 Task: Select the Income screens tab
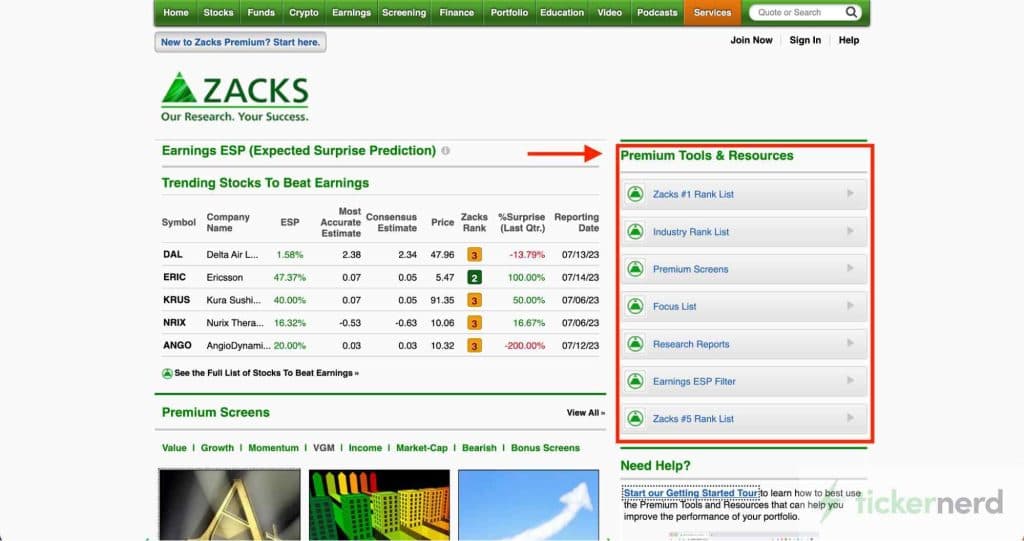click(365, 448)
